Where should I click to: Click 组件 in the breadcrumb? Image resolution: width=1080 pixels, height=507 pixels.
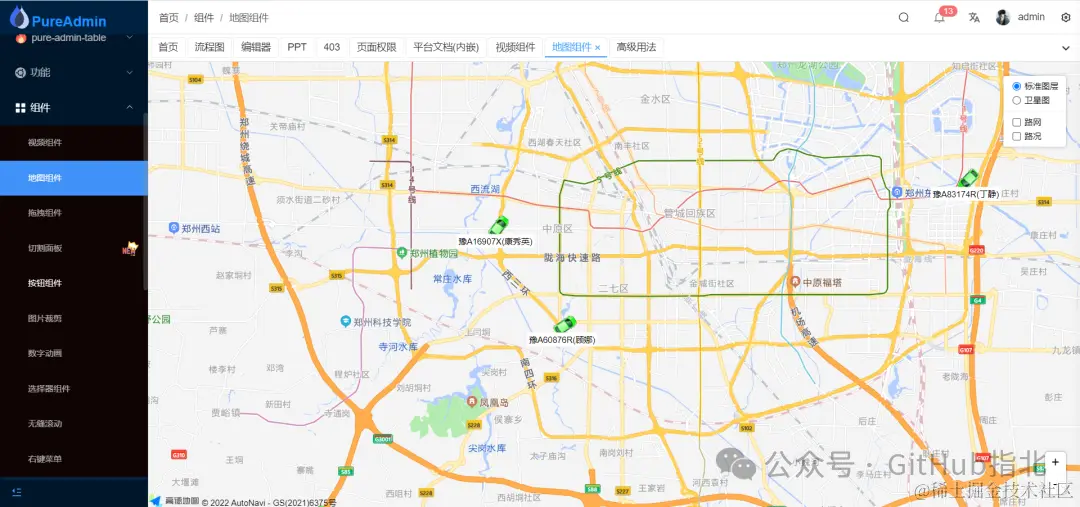204,18
